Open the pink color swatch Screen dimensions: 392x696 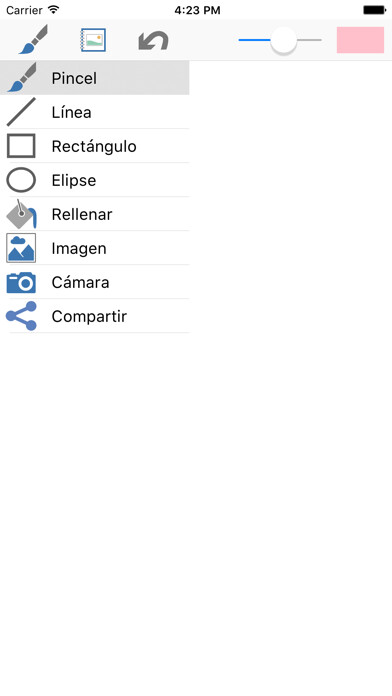click(360, 40)
